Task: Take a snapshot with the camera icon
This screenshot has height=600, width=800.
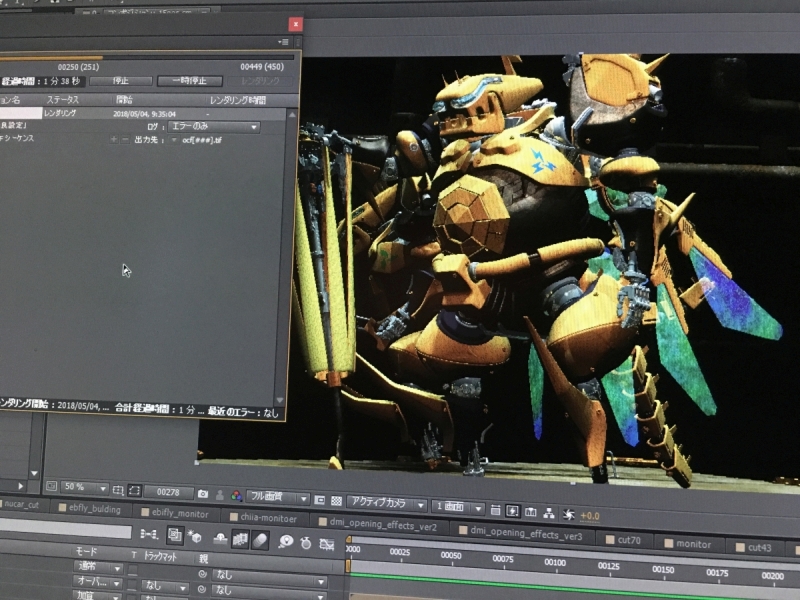Action: click(x=203, y=494)
